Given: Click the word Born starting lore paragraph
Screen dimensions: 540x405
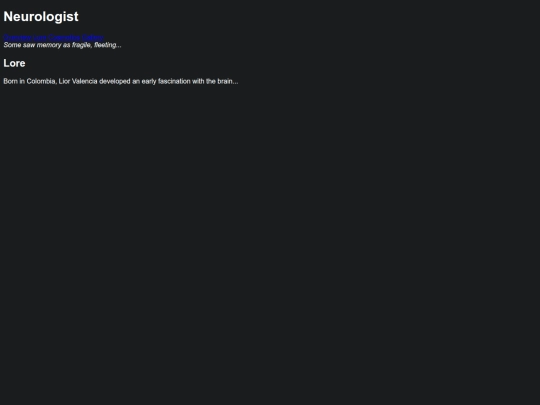Looking at the screenshot, I should click(10, 81).
